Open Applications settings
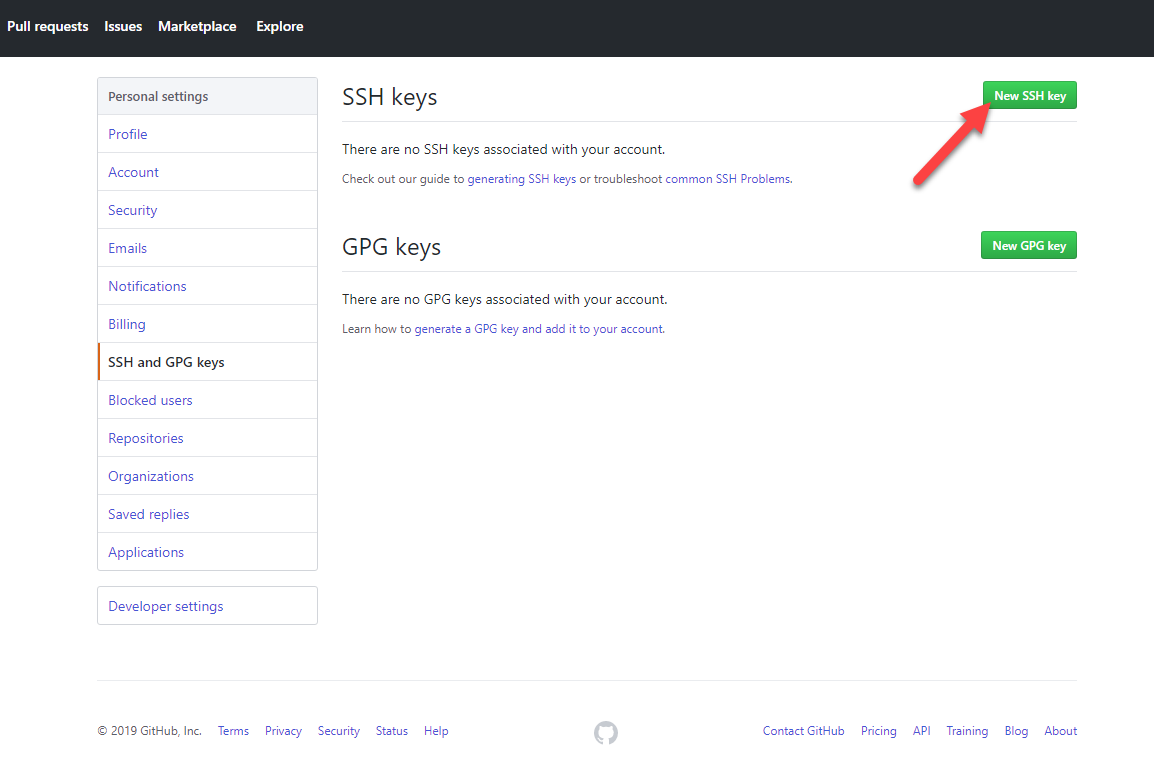Image resolution: width=1154 pixels, height=780 pixels. click(208, 552)
